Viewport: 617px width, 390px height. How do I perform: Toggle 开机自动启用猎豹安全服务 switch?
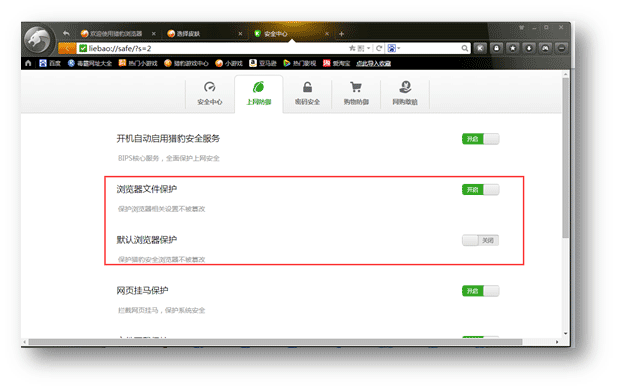click(480, 139)
